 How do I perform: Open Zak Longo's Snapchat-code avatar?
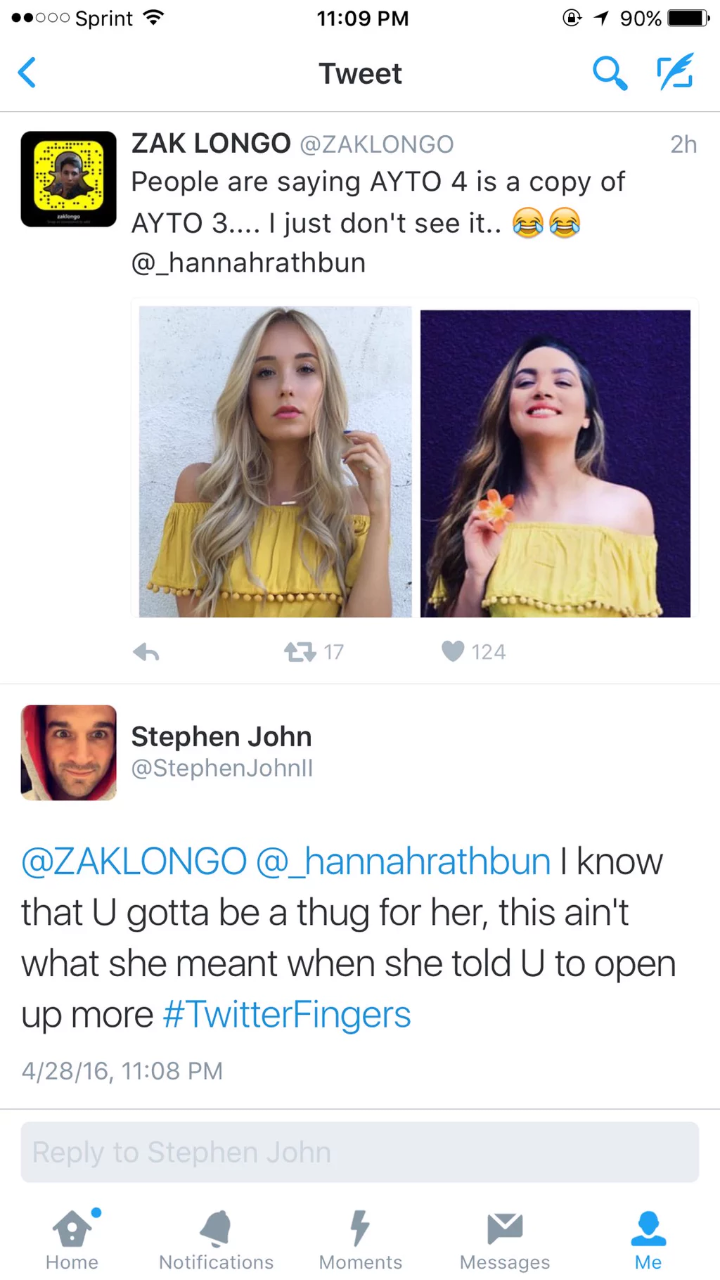point(69,180)
